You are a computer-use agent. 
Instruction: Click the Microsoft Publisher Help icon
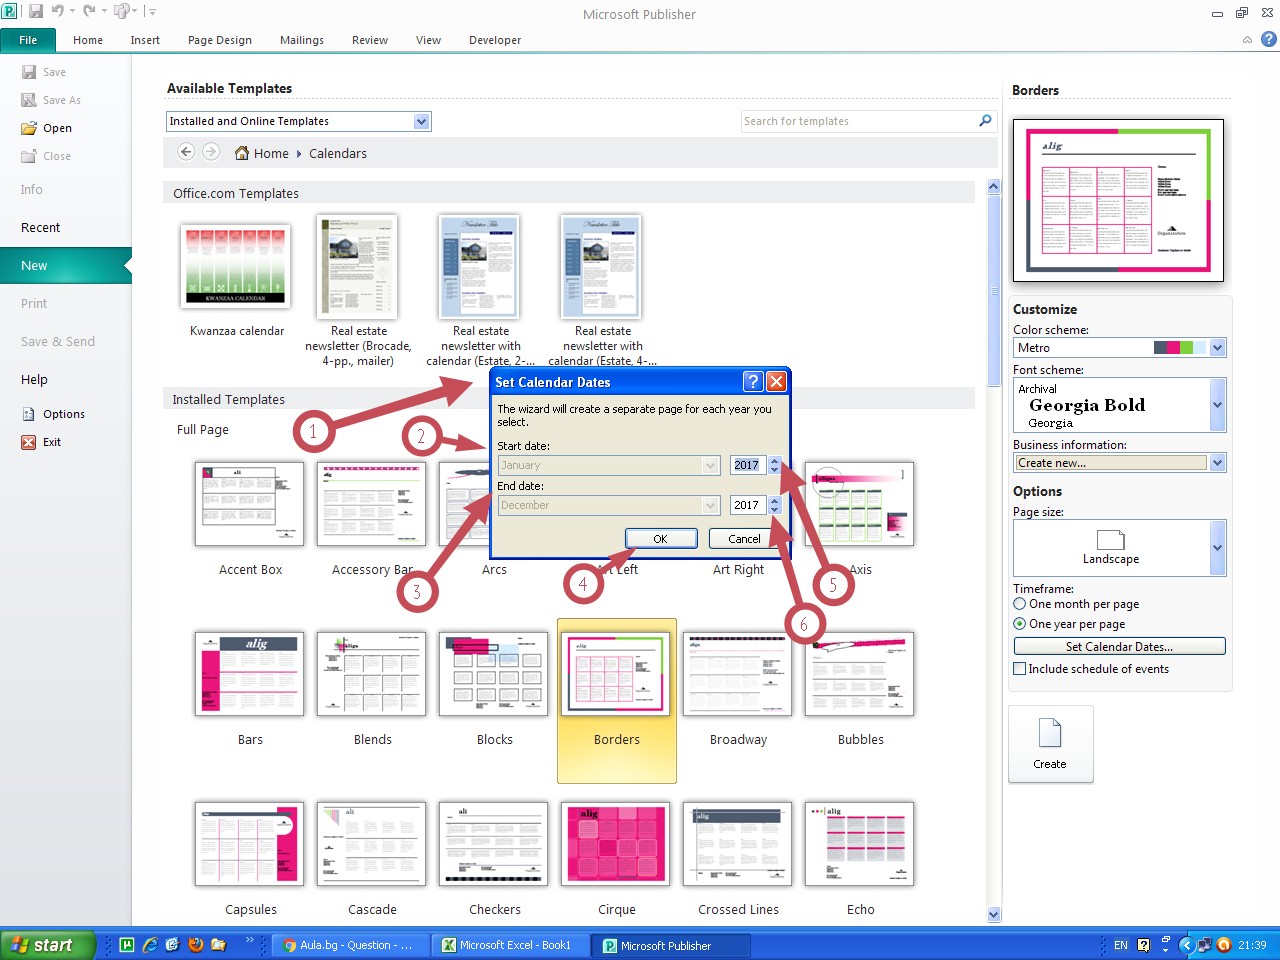pyautogui.click(x=1268, y=40)
